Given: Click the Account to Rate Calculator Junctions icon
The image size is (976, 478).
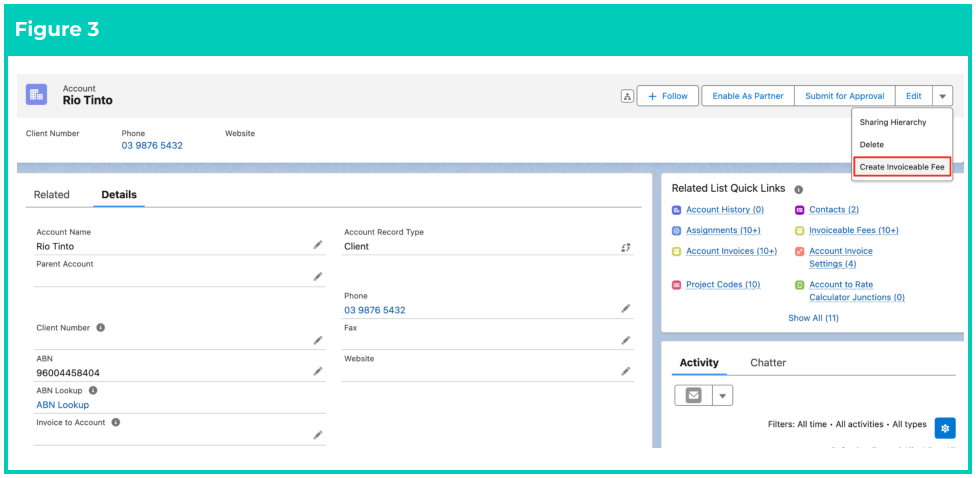Looking at the screenshot, I should pyautogui.click(x=800, y=285).
